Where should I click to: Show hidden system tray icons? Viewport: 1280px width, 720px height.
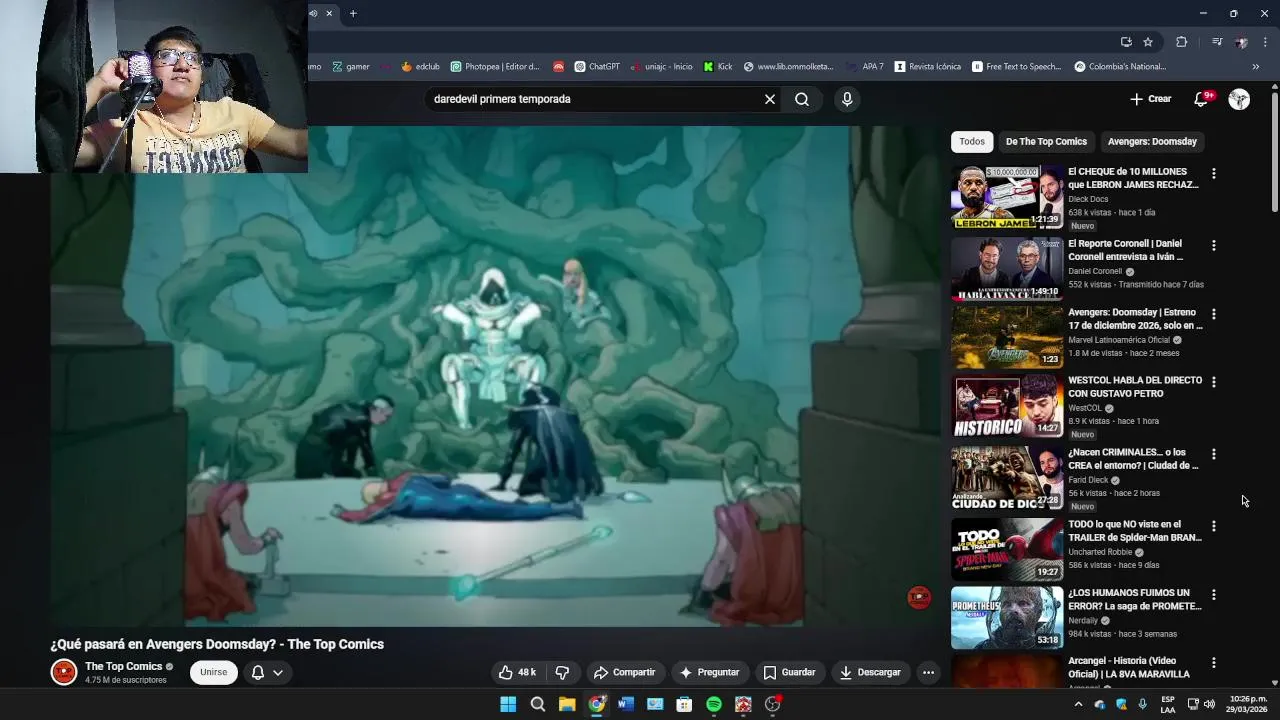[x=1078, y=704]
